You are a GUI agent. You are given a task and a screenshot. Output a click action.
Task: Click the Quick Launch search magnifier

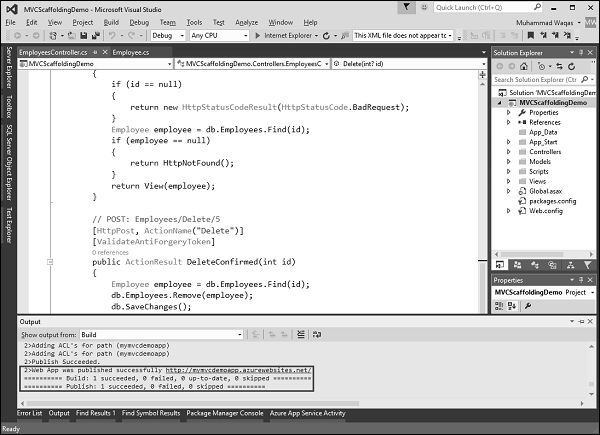click(537, 7)
